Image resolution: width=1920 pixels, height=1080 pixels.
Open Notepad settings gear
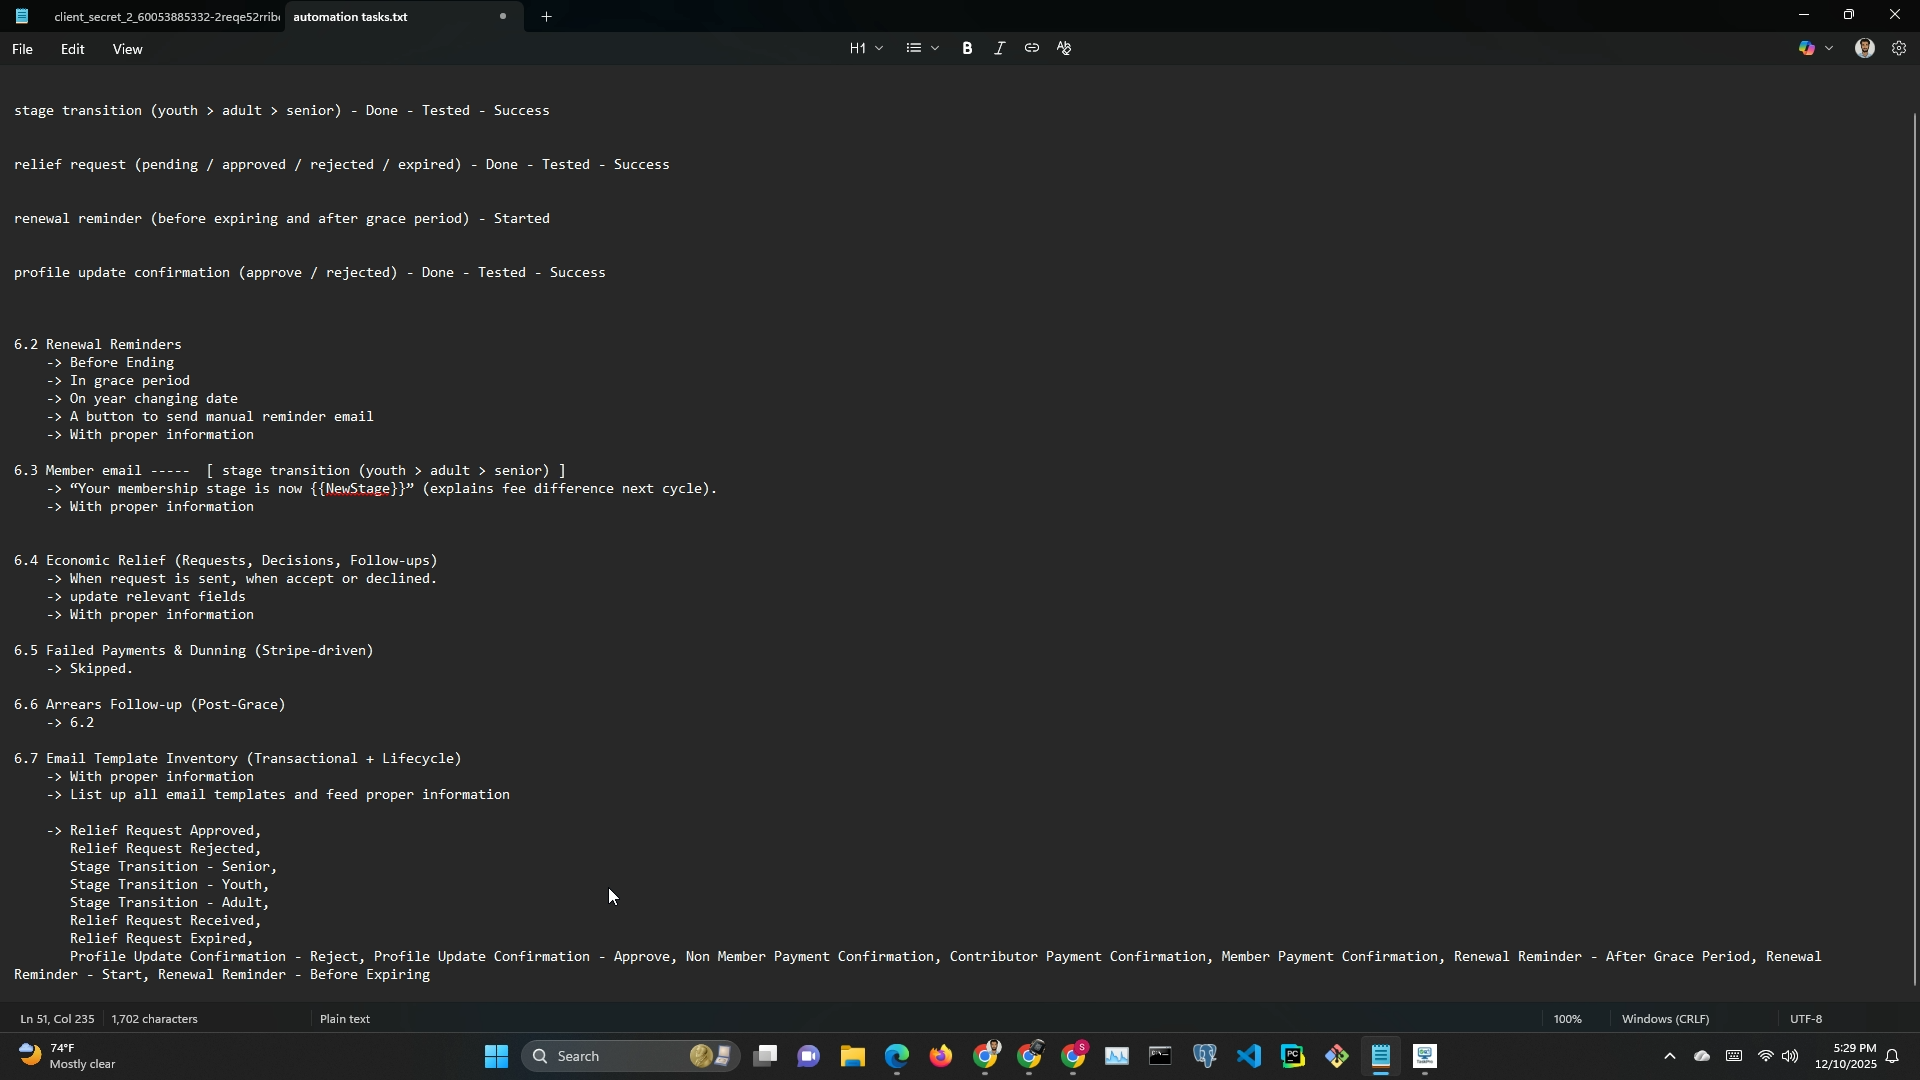coord(1899,48)
